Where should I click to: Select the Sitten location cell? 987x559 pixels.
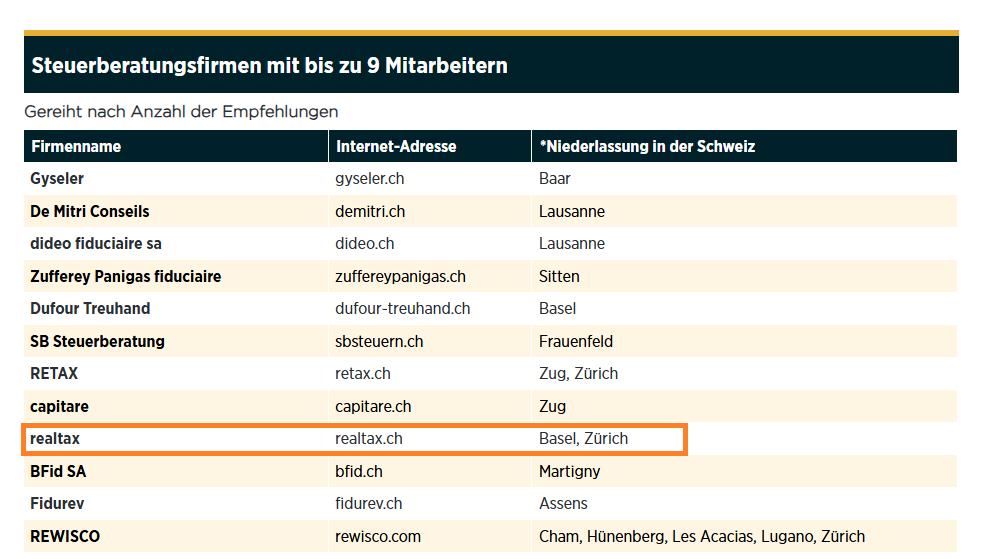click(x=559, y=276)
